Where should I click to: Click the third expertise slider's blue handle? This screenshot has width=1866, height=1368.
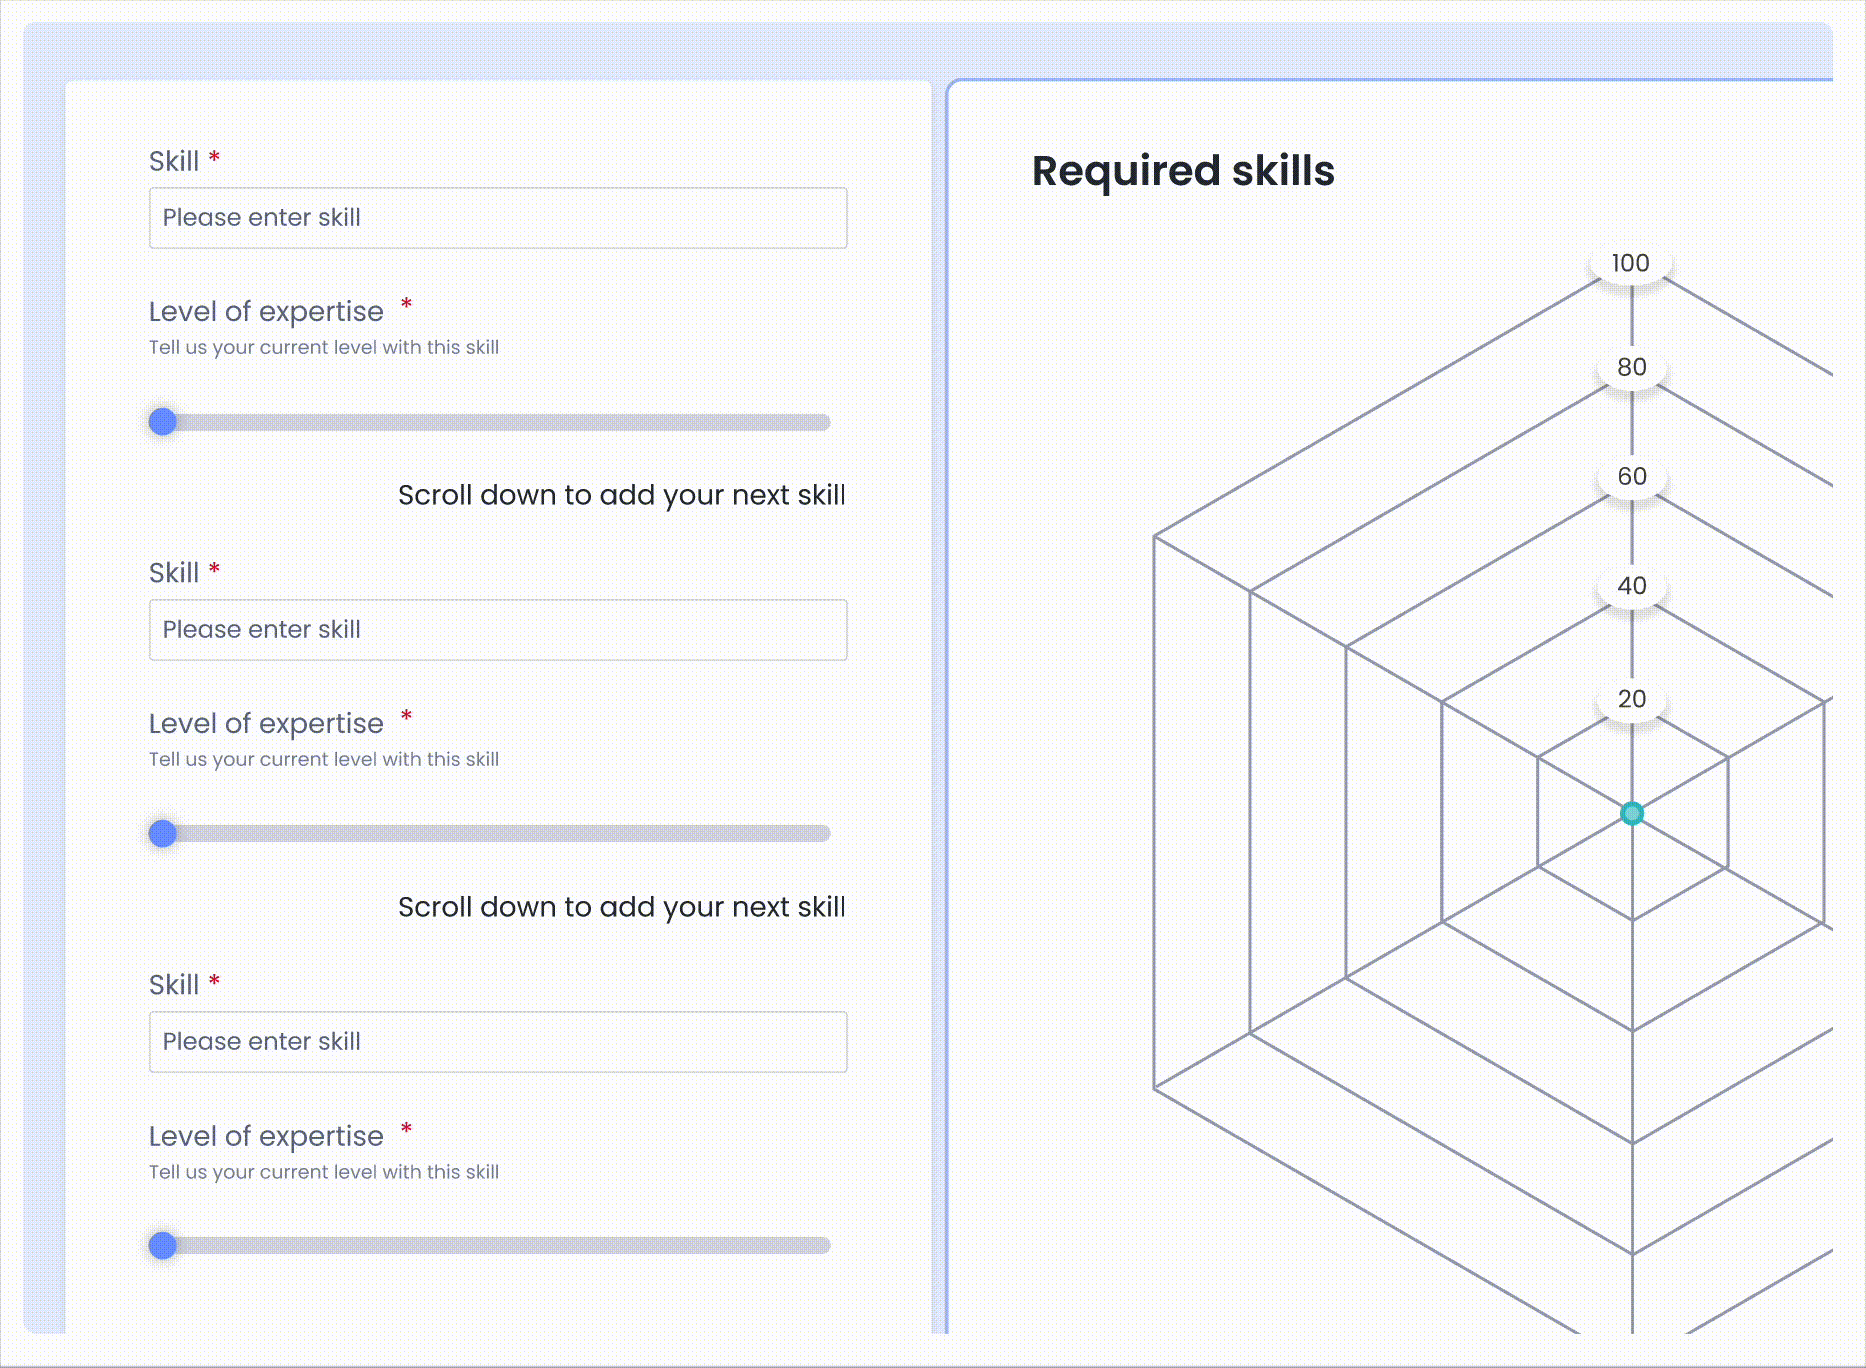[x=163, y=1246]
